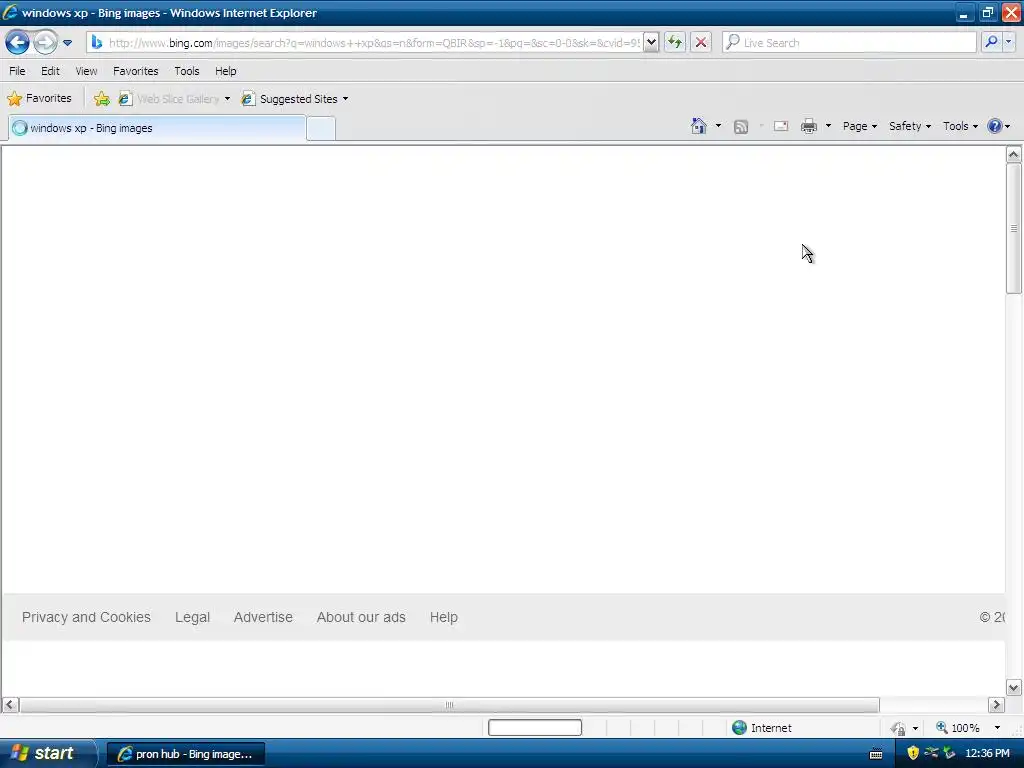Expand zoom level dropdown arrow
This screenshot has height=768, width=1024.
pyautogui.click(x=997, y=728)
